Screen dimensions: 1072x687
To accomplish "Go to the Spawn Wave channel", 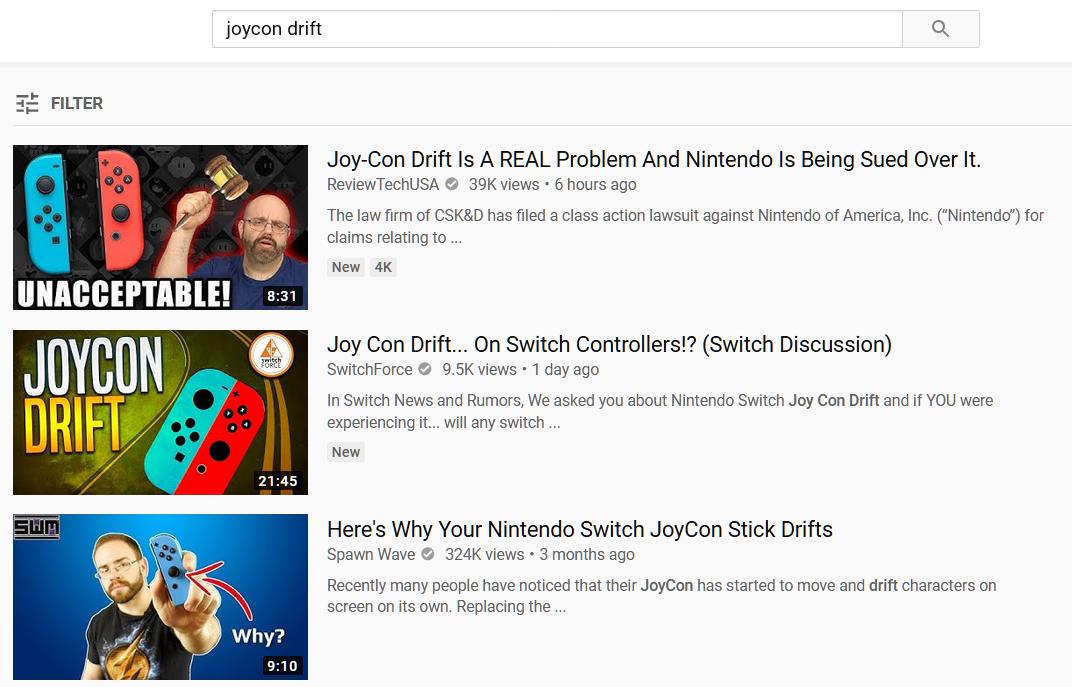I will [x=371, y=554].
